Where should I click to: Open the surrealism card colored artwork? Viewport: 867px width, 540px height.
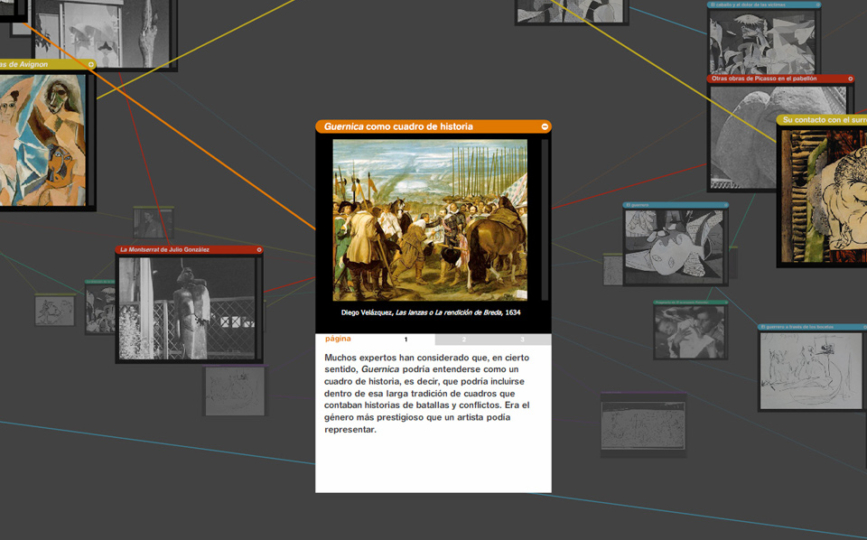(x=824, y=196)
